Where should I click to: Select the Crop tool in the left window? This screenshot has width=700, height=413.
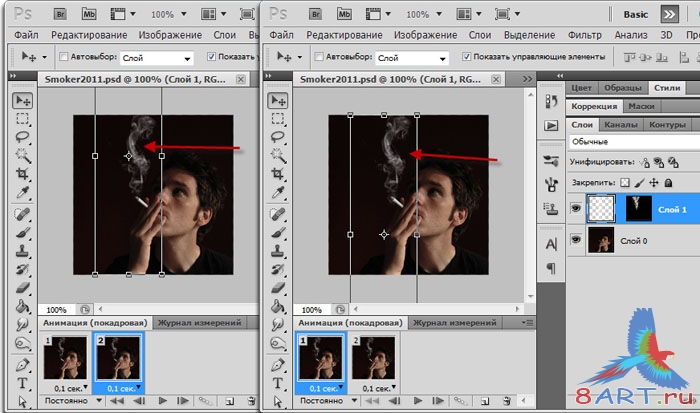(x=22, y=174)
